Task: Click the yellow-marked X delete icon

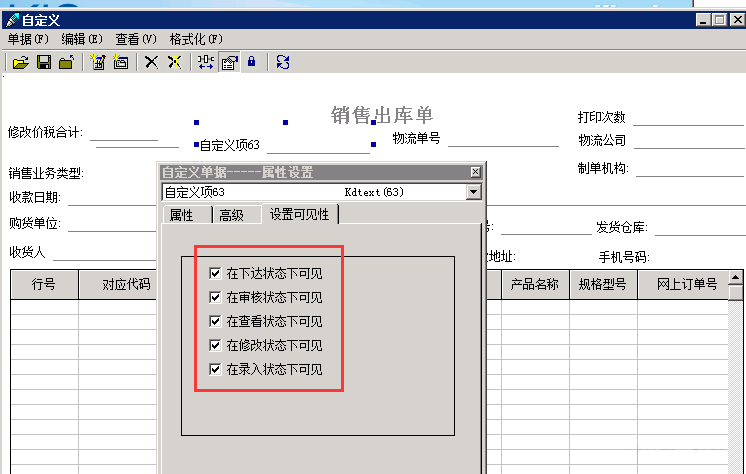Action: pyautogui.click(x=174, y=62)
